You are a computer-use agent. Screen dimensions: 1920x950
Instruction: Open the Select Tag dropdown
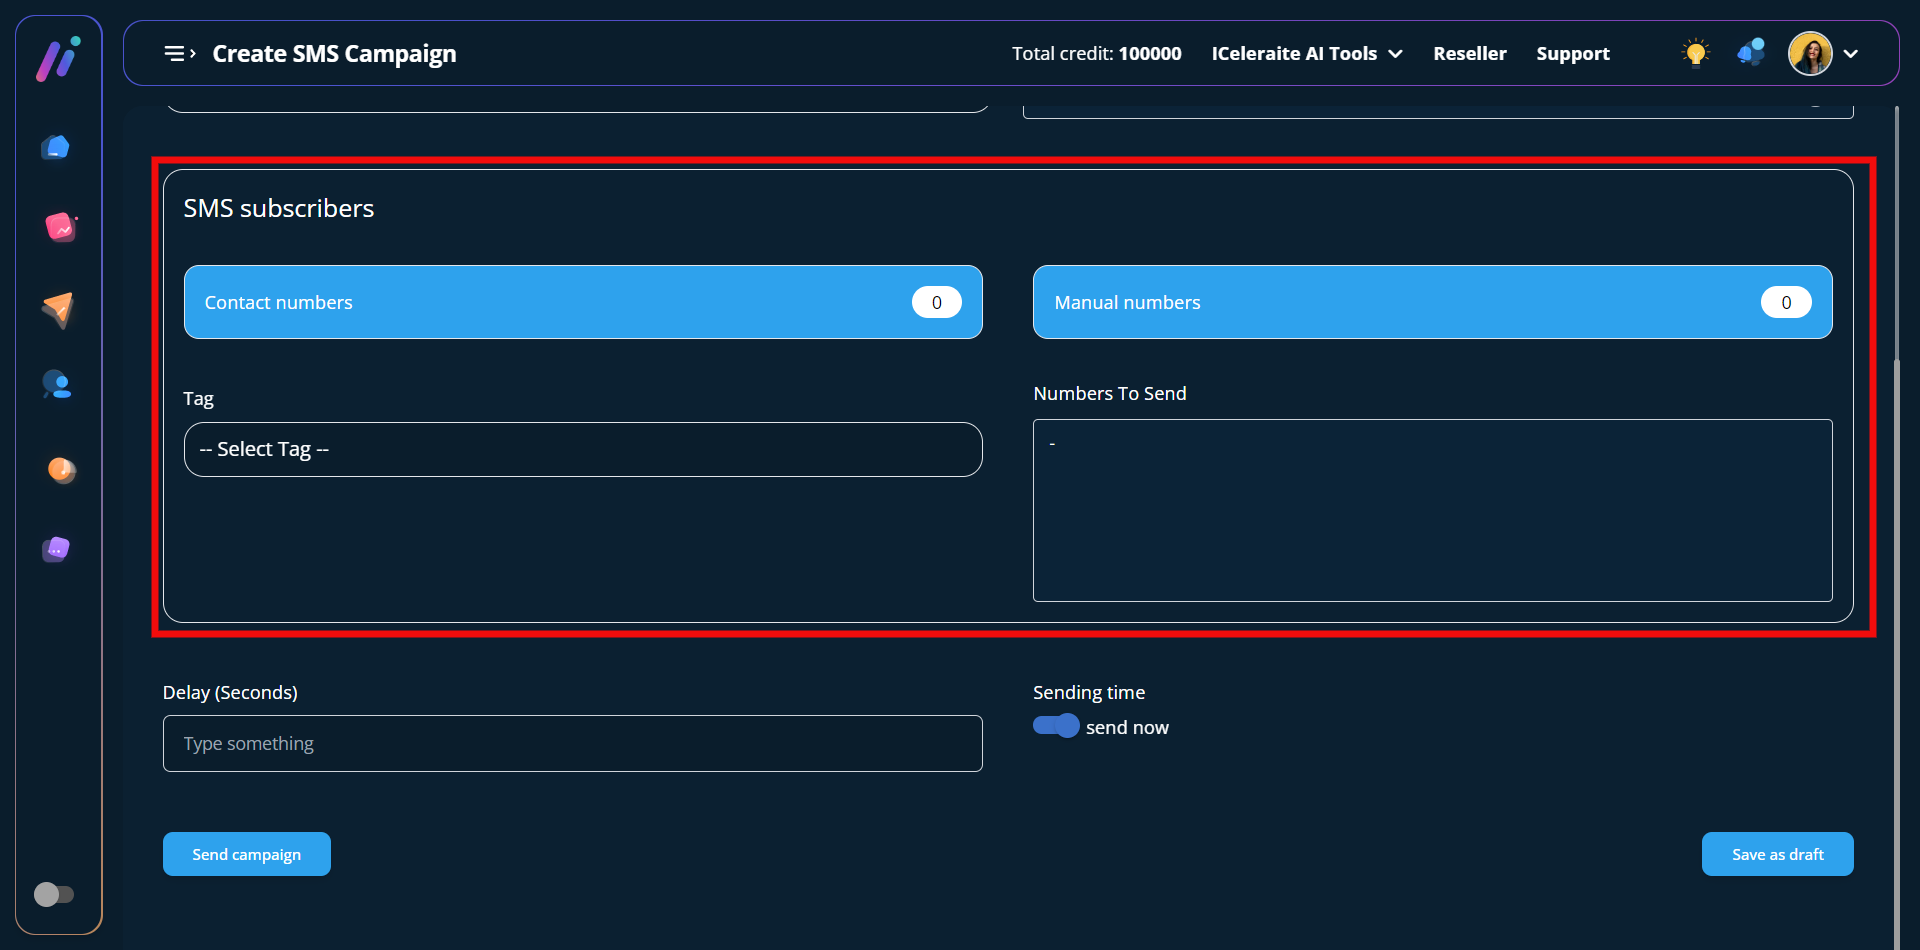(583, 450)
